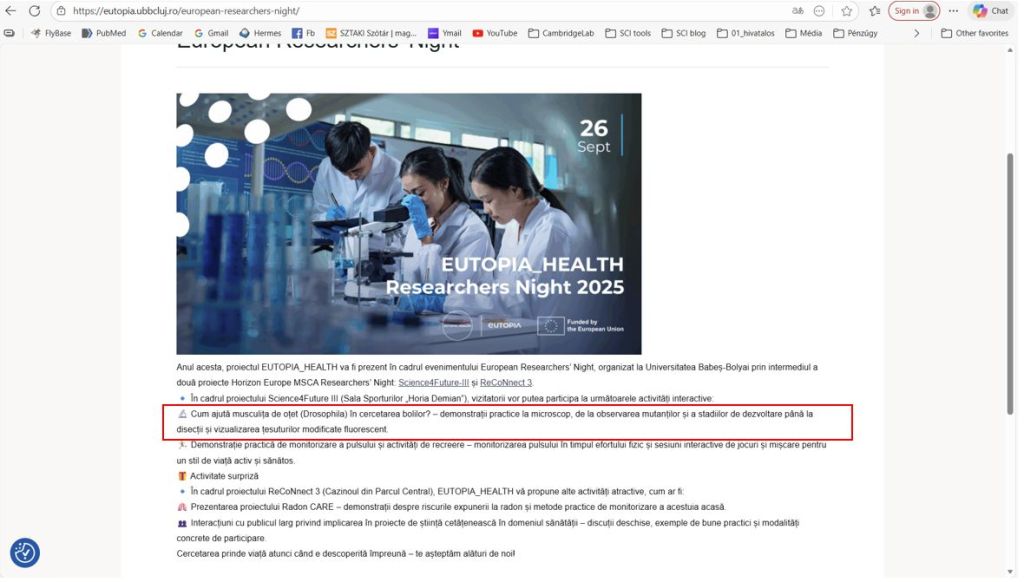Open the Copilot Chat button
Viewport: 1024px width, 582px height.
pos(991,11)
